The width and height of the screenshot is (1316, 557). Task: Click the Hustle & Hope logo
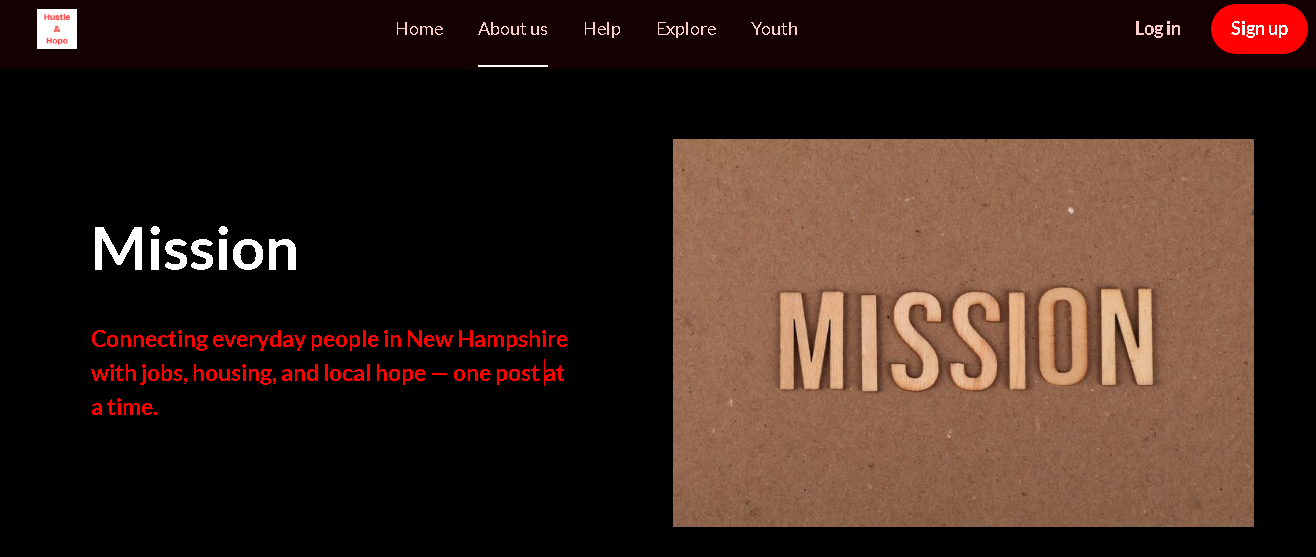pos(57,29)
